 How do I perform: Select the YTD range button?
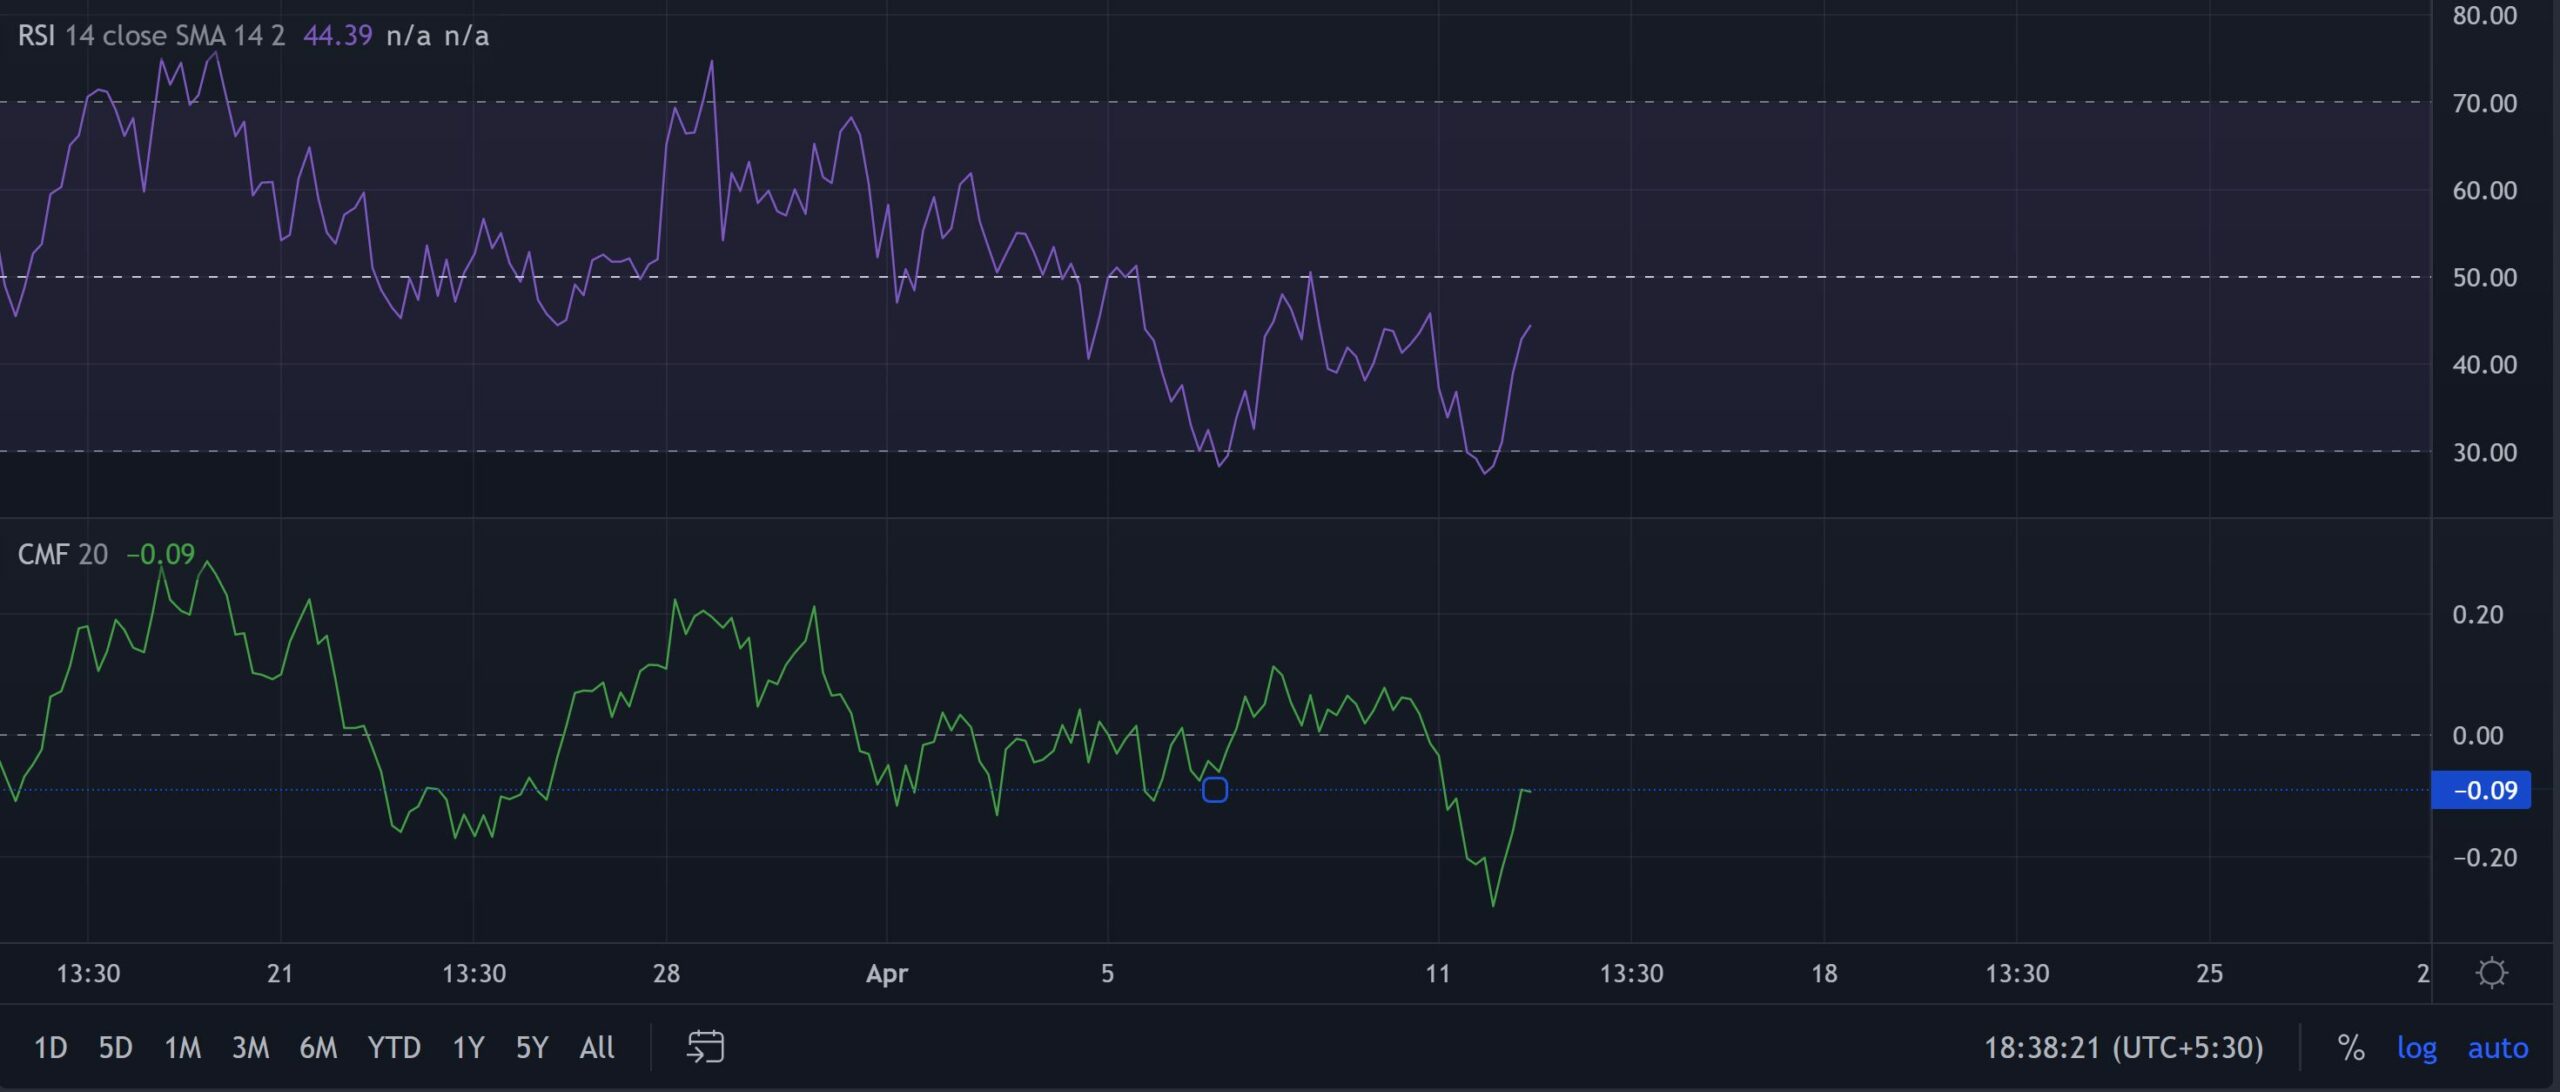396,1048
